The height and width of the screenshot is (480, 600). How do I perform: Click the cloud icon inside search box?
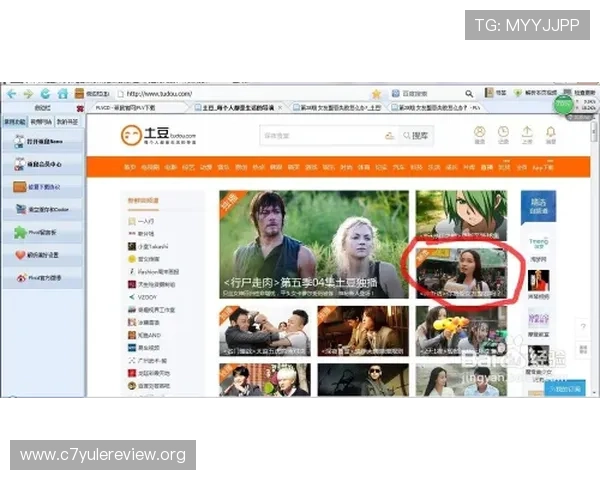[389, 136]
